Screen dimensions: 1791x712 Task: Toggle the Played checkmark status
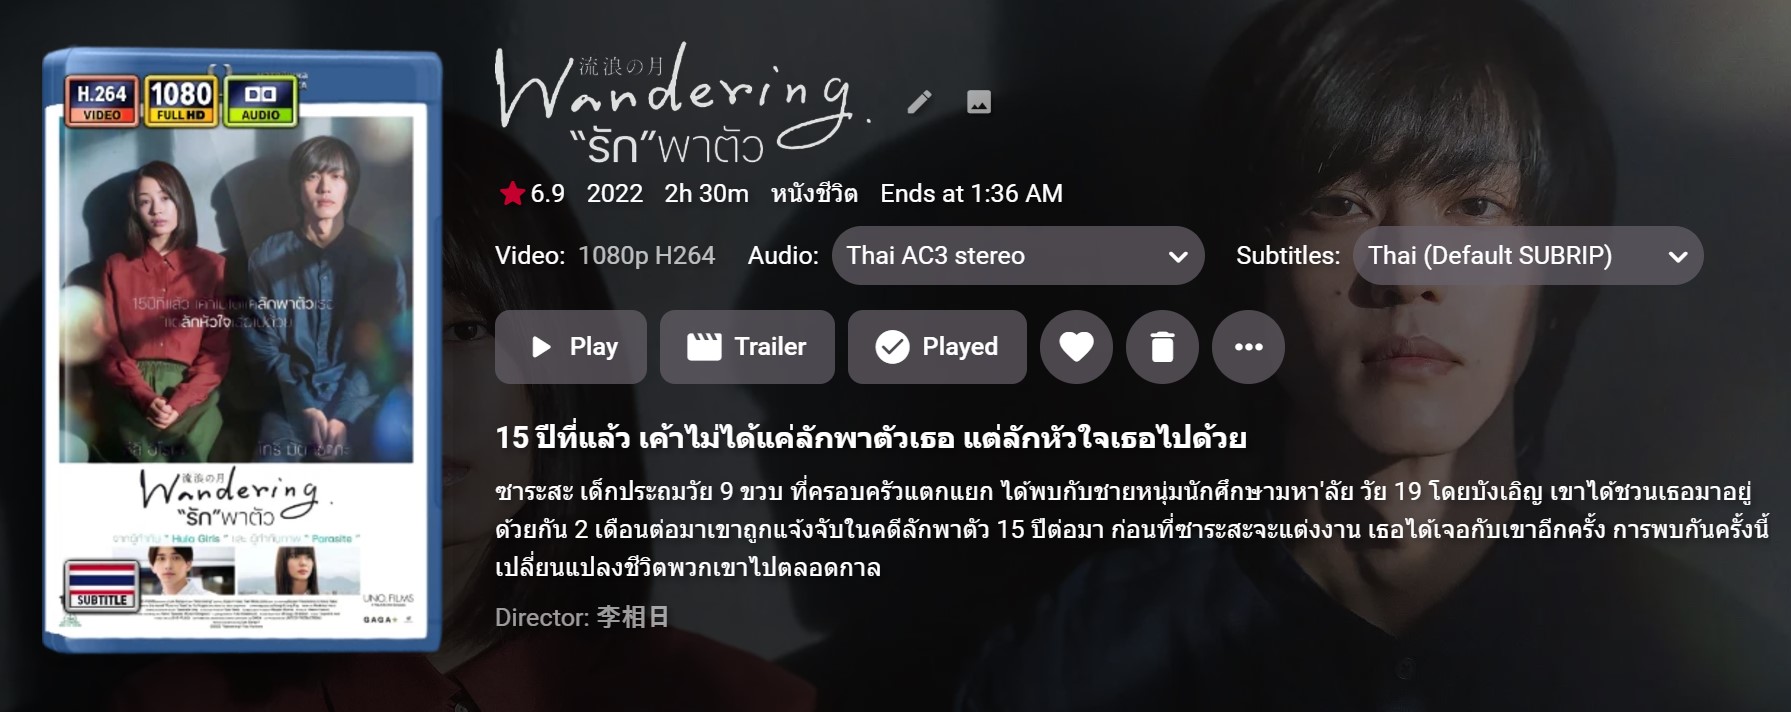point(937,347)
